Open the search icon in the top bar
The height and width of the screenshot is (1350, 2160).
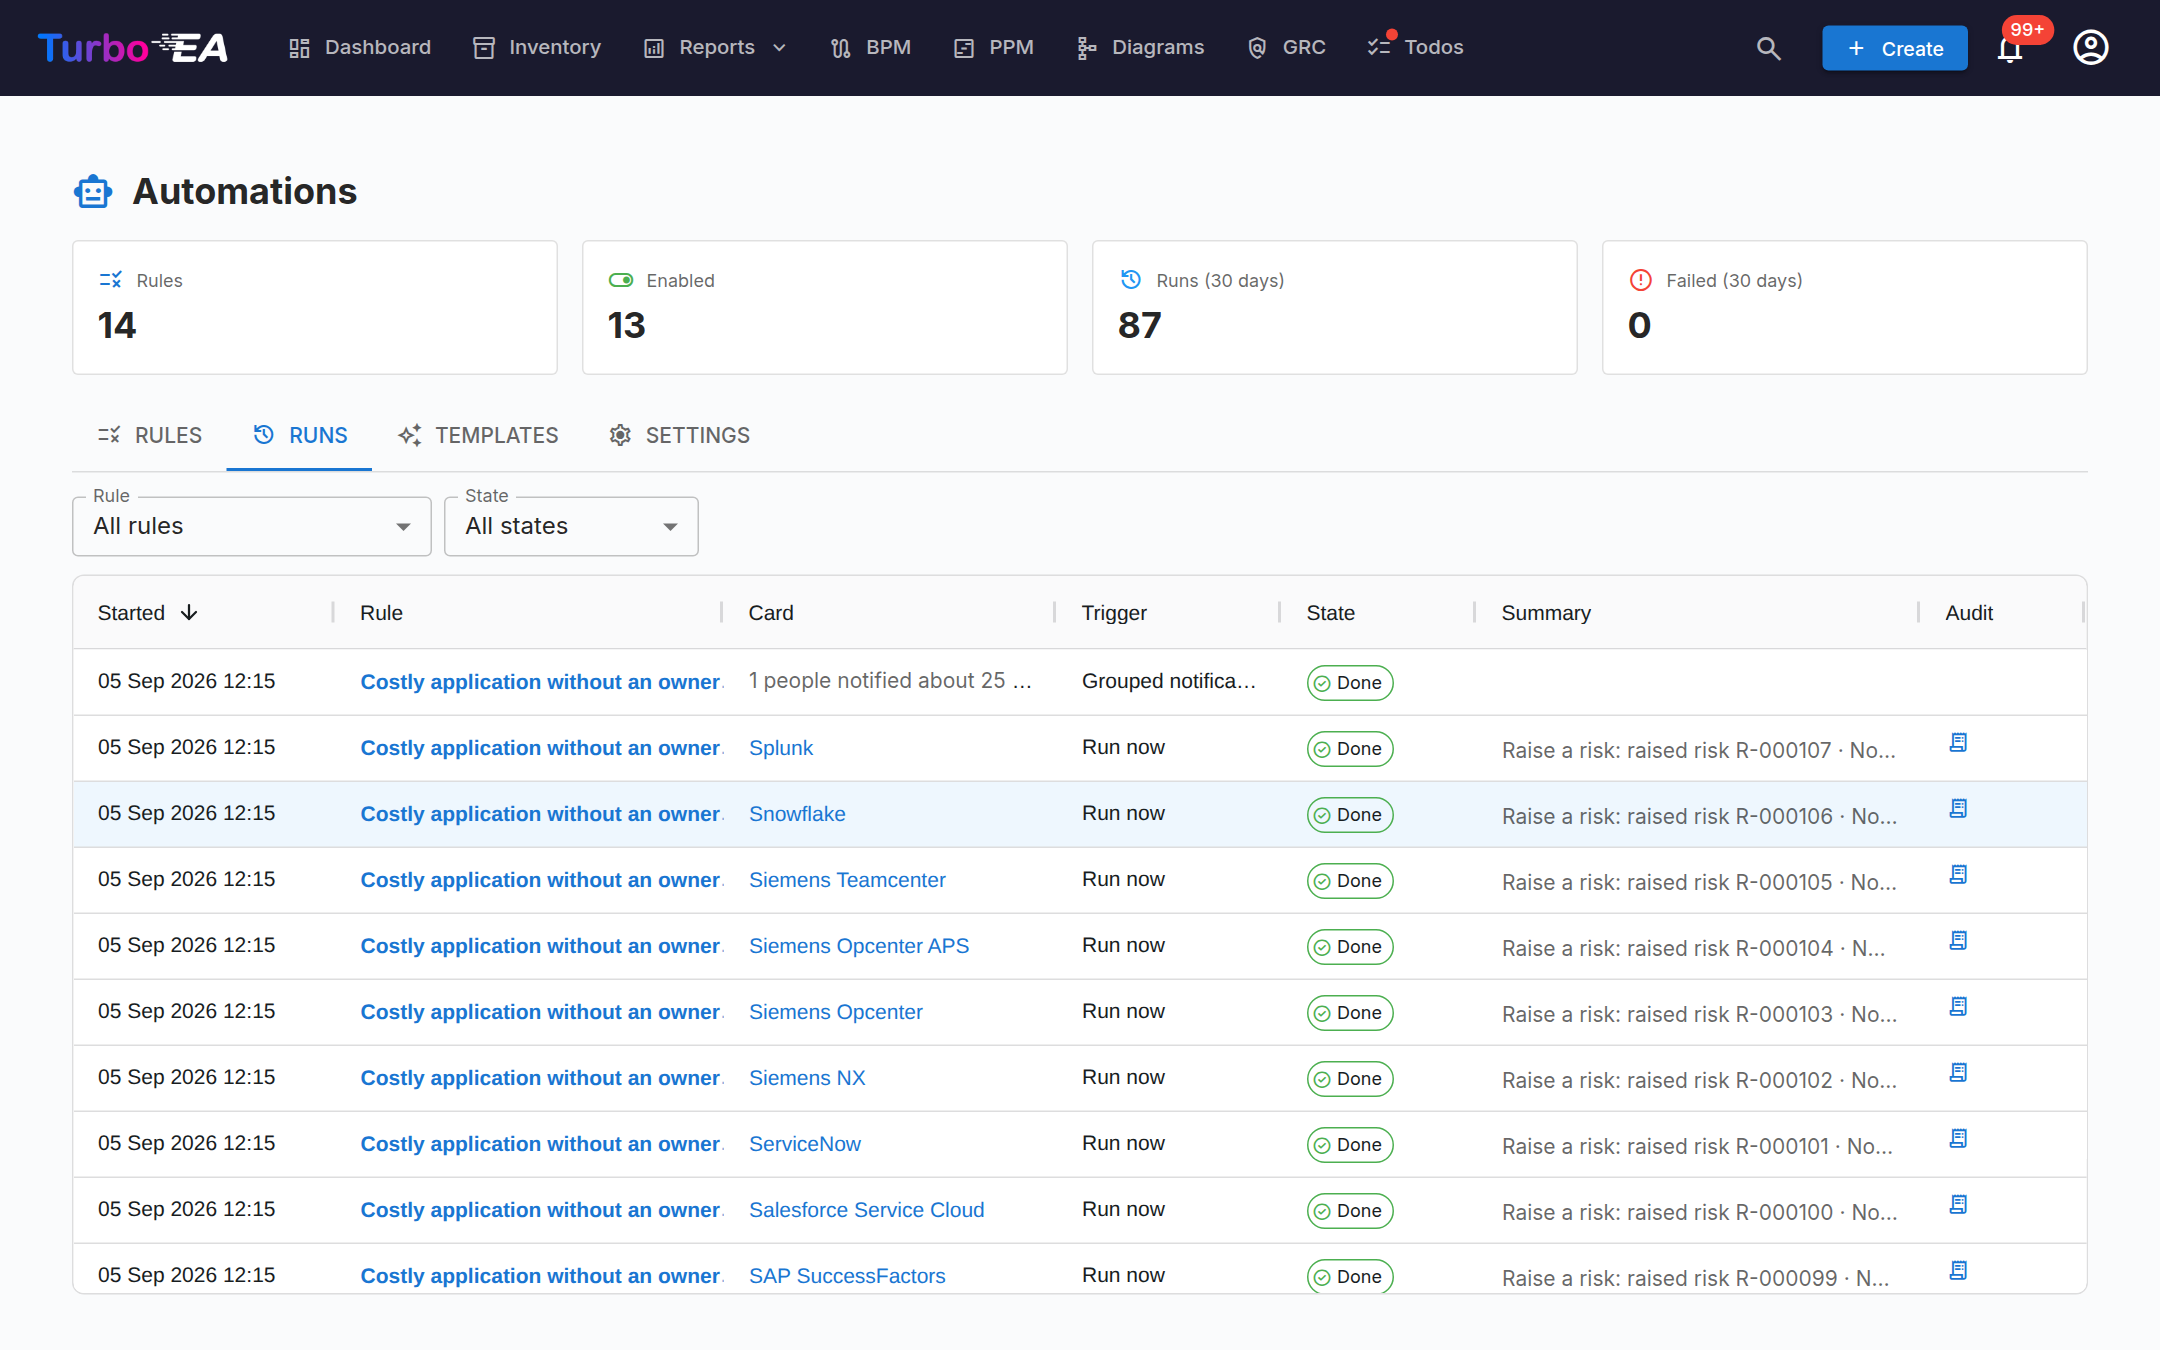pyautogui.click(x=1768, y=48)
